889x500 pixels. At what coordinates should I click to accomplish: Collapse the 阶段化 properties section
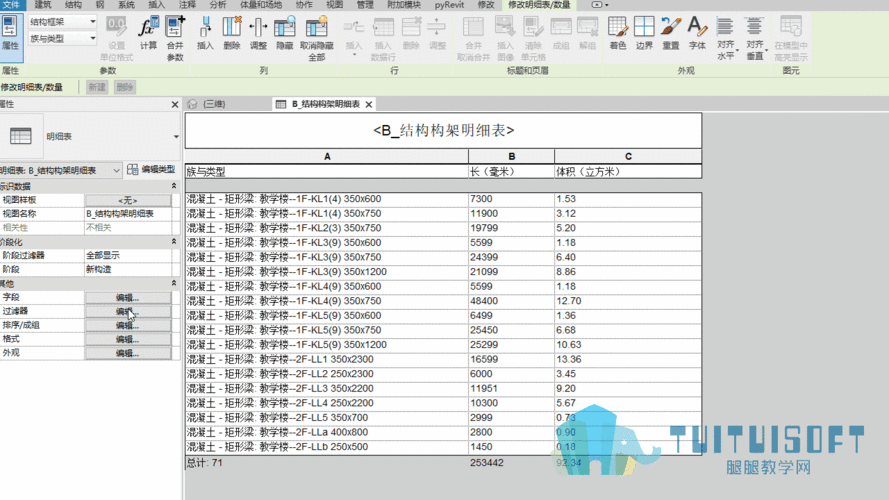tap(176, 241)
